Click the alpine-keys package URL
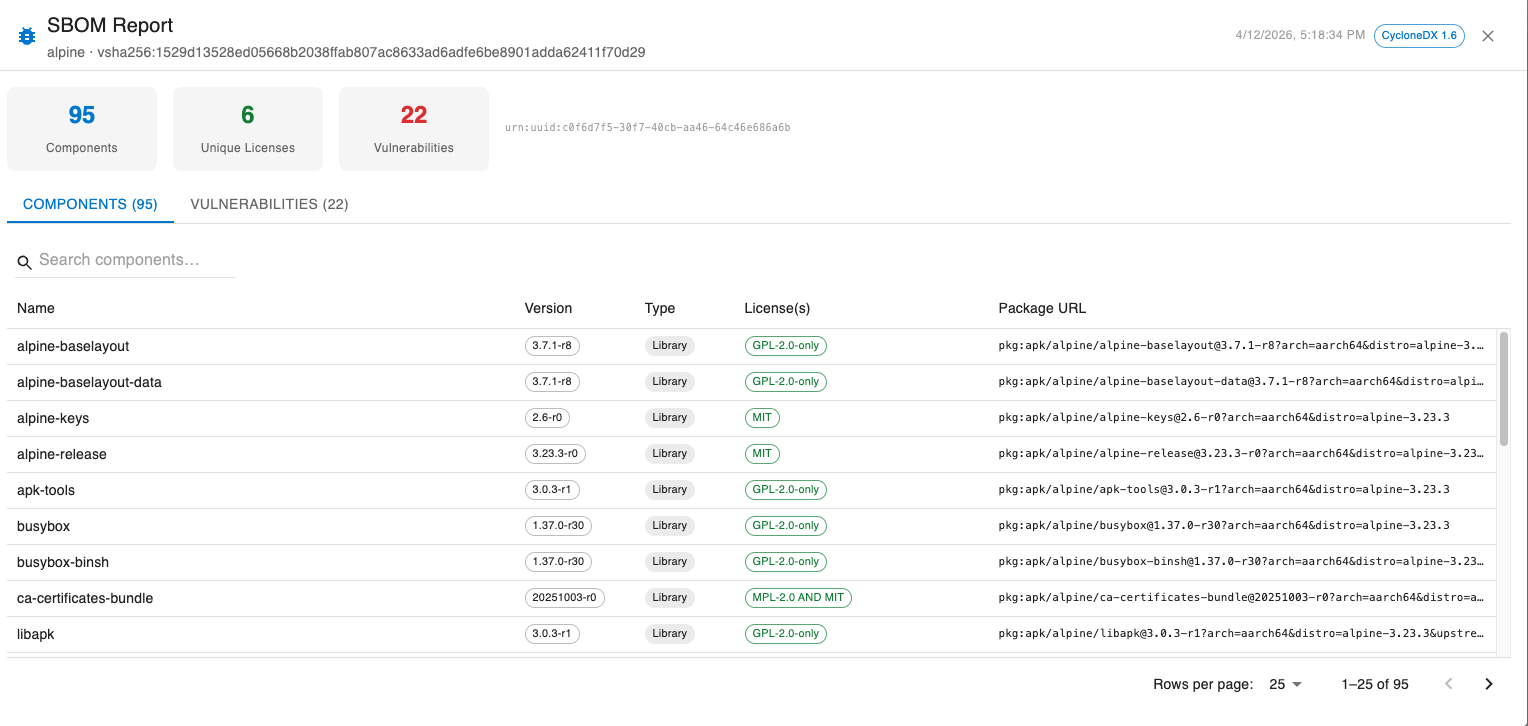Image resolution: width=1528 pixels, height=726 pixels. (x=1223, y=418)
